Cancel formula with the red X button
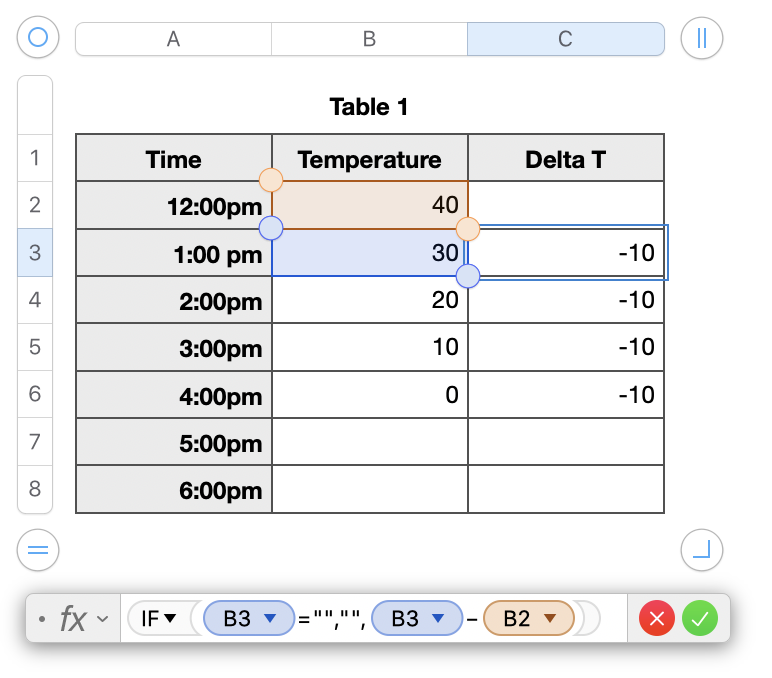Screen dimensions: 772x678 pos(657,619)
